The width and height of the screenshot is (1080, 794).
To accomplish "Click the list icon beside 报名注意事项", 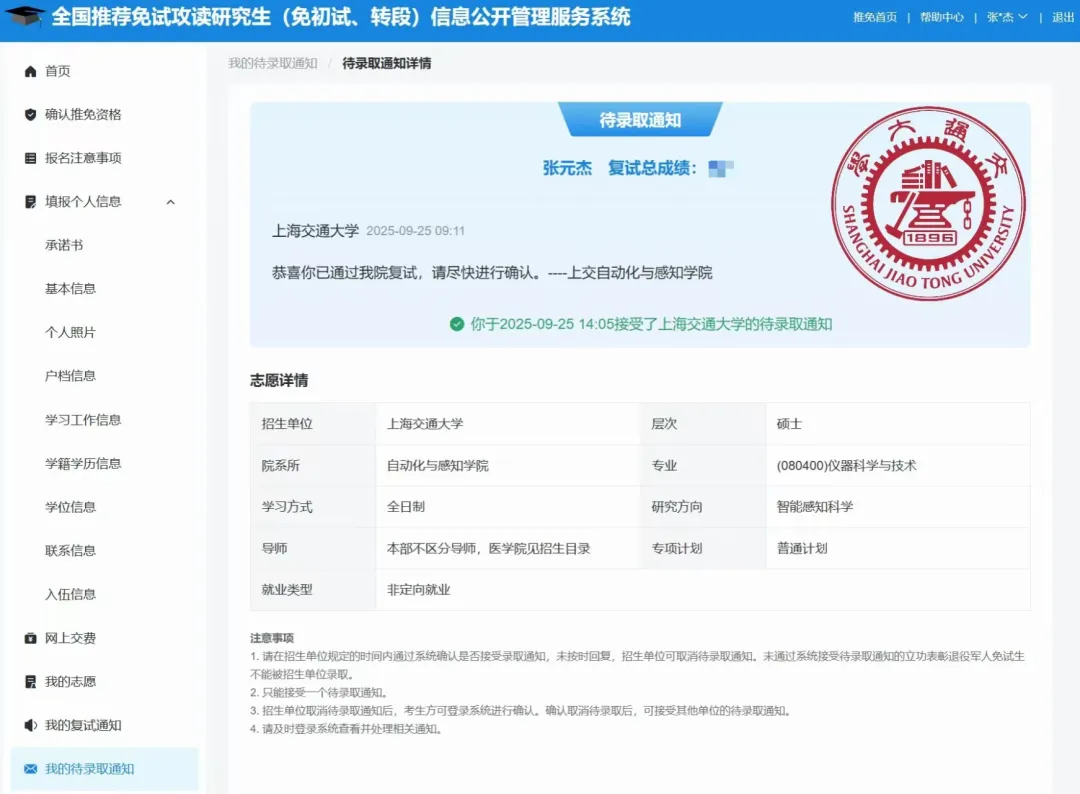I will (30, 158).
